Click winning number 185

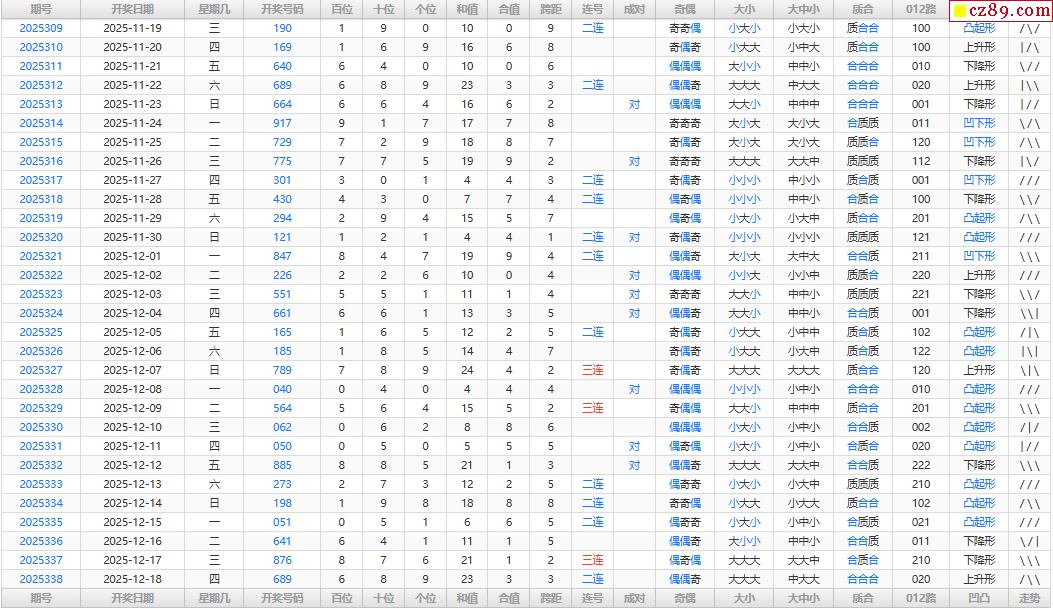pyautogui.click(x=283, y=351)
